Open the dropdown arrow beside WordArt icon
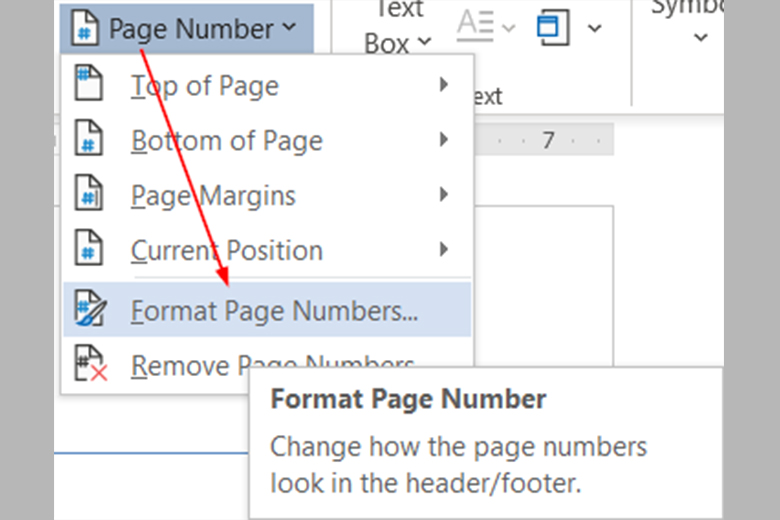780x520 pixels. coord(508,28)
